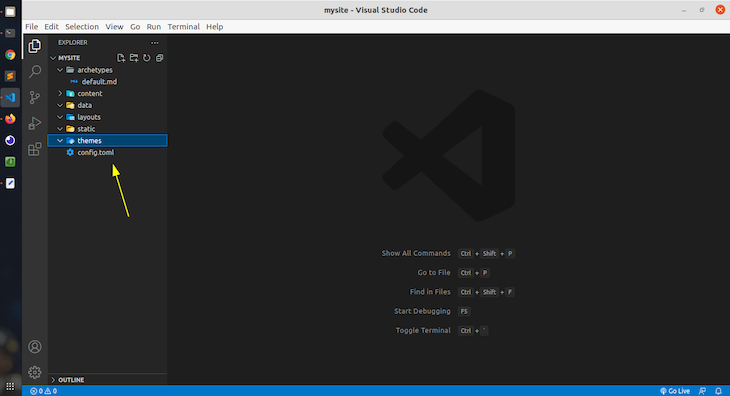Viewport: 730px width, 396px height.
Task: Collapse the MYSITE root folder
Action: click(53, 58)
